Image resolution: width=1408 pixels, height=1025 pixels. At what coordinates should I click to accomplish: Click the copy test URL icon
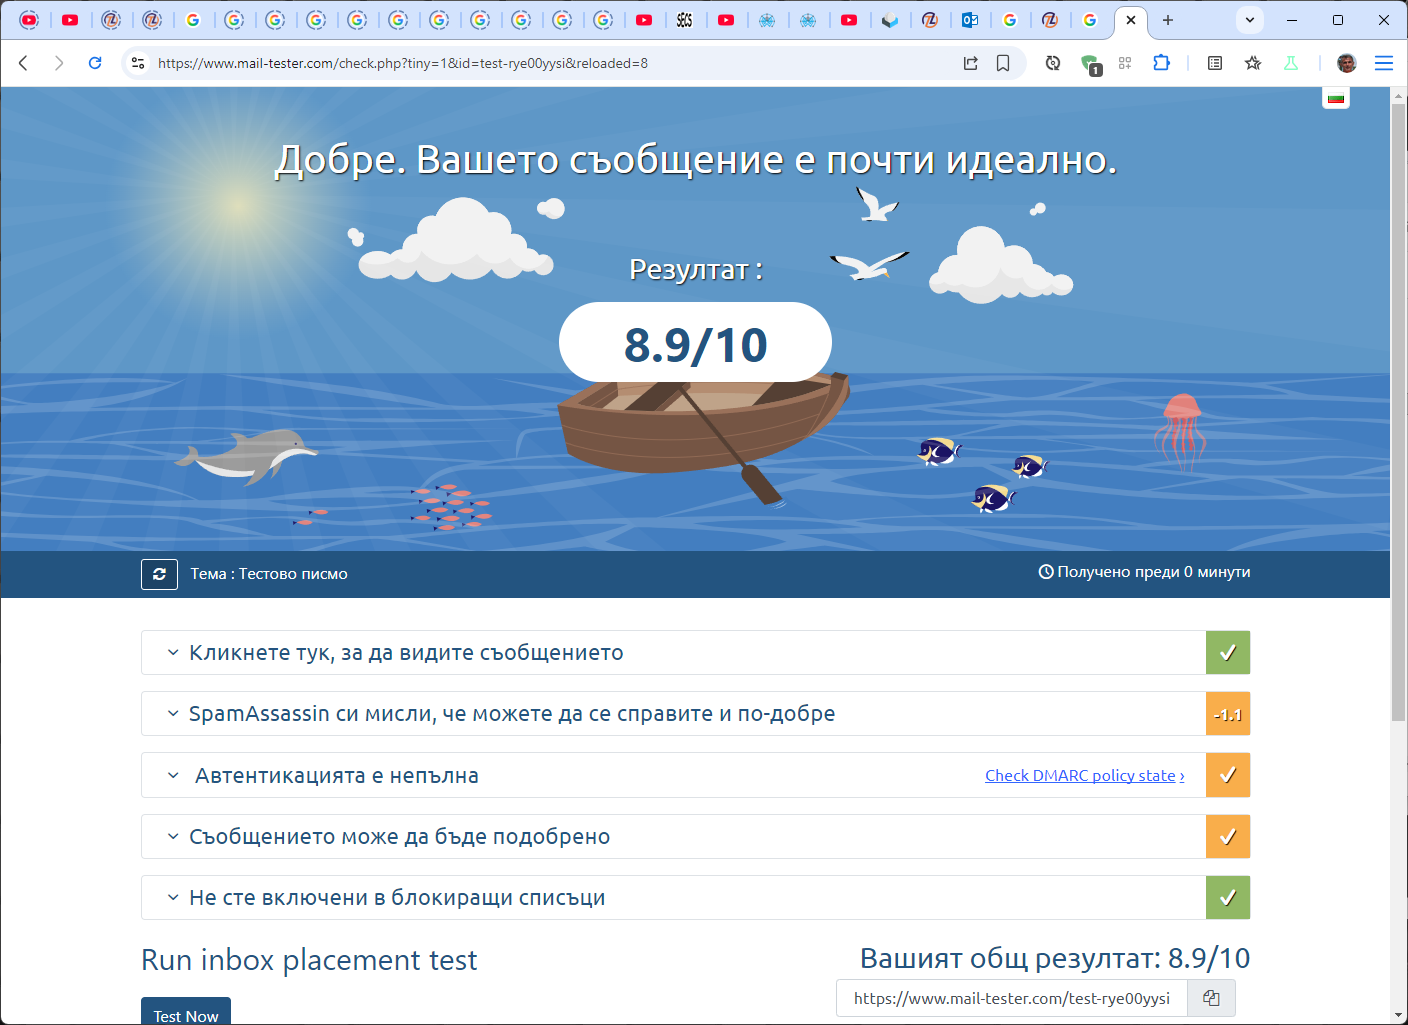pyautogui.click(x=1211, y=998)
